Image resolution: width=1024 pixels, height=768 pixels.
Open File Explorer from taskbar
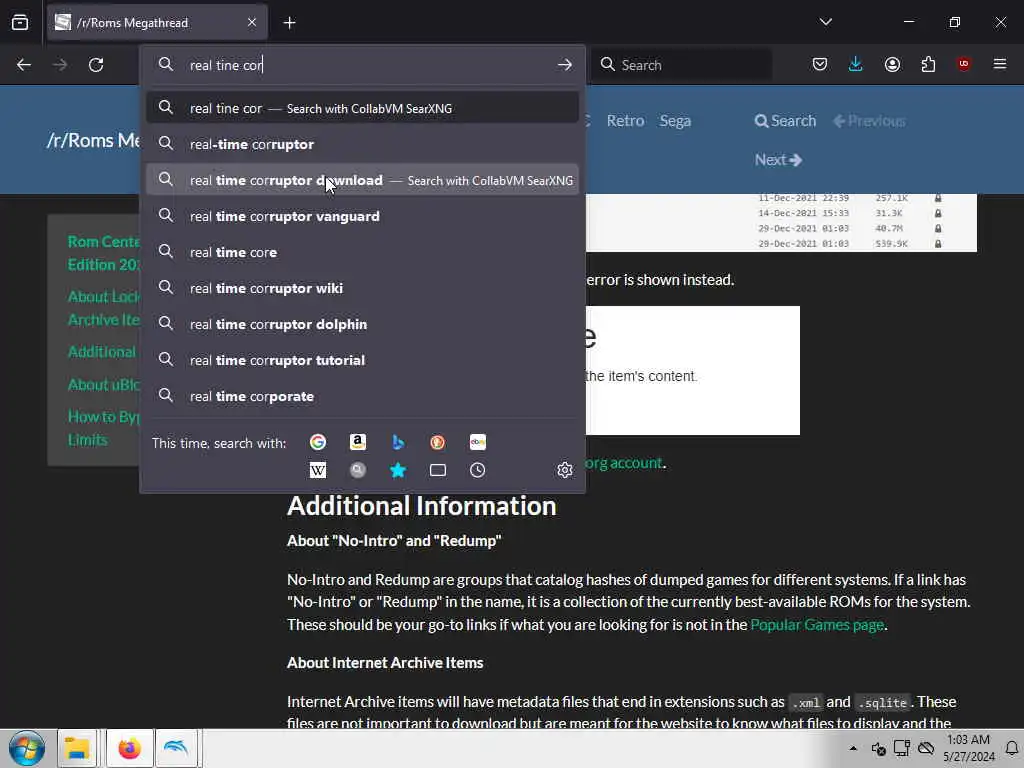(76, 748)
